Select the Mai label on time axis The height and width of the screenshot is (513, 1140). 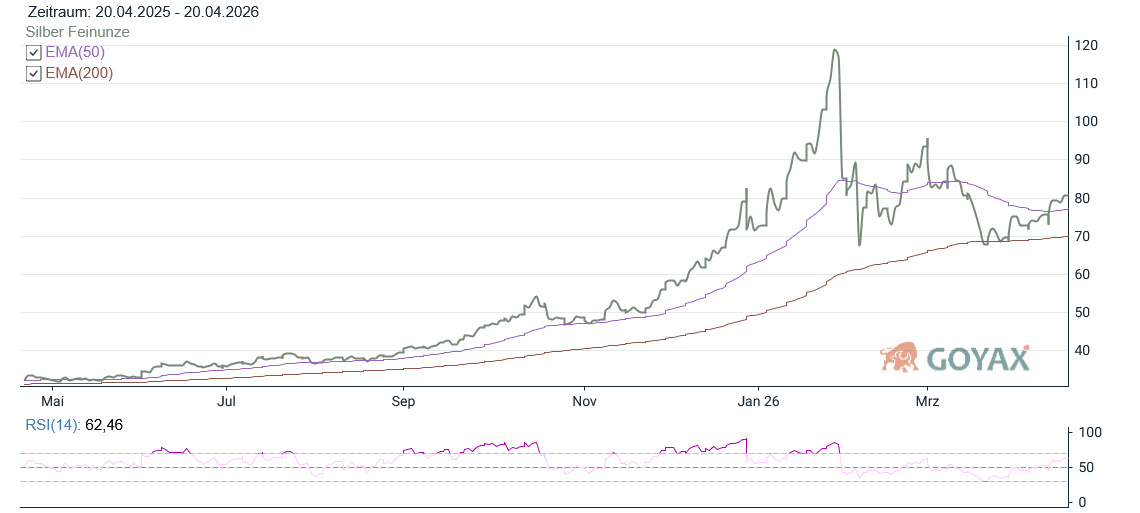click(52, 401)
